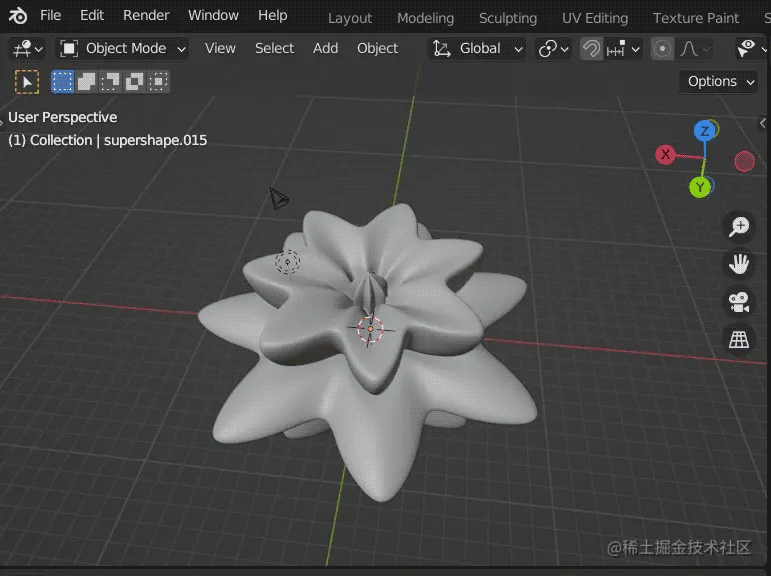
Task: Select the camera object in the viewport
Action: click(x=279, y=198)
